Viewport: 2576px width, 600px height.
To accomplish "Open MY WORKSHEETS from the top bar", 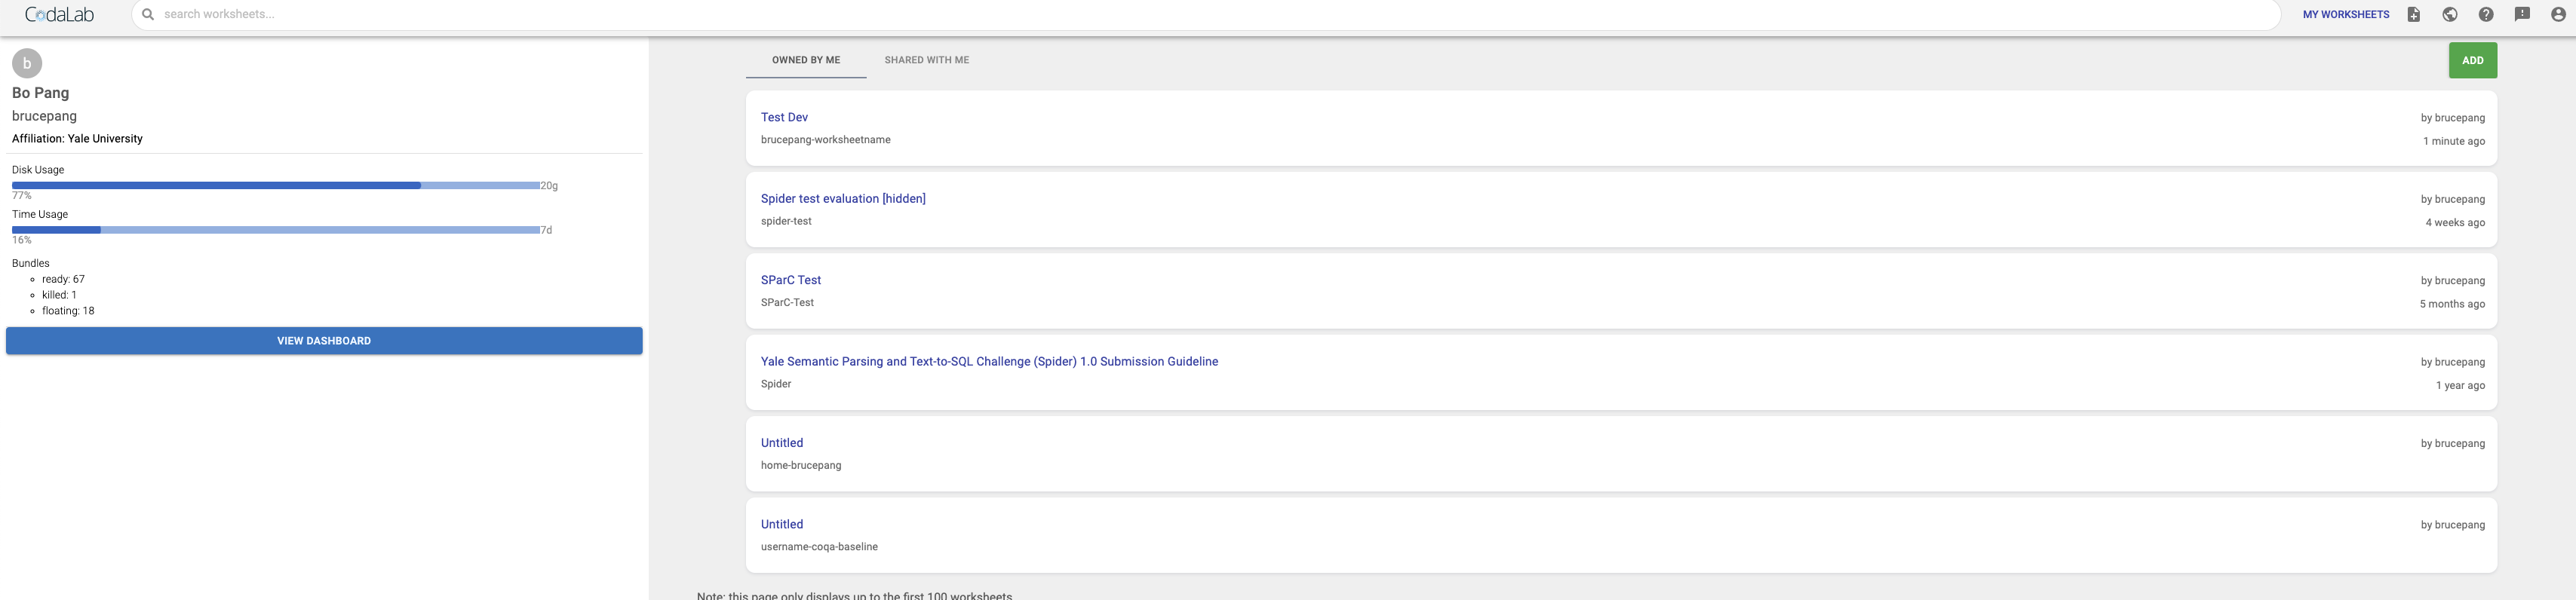I will point(2345,14).
